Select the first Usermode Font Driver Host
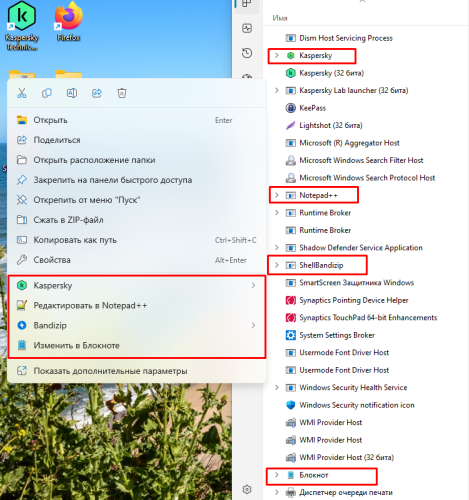Viewport: 469px width, 500px height. tap(367, 352)
